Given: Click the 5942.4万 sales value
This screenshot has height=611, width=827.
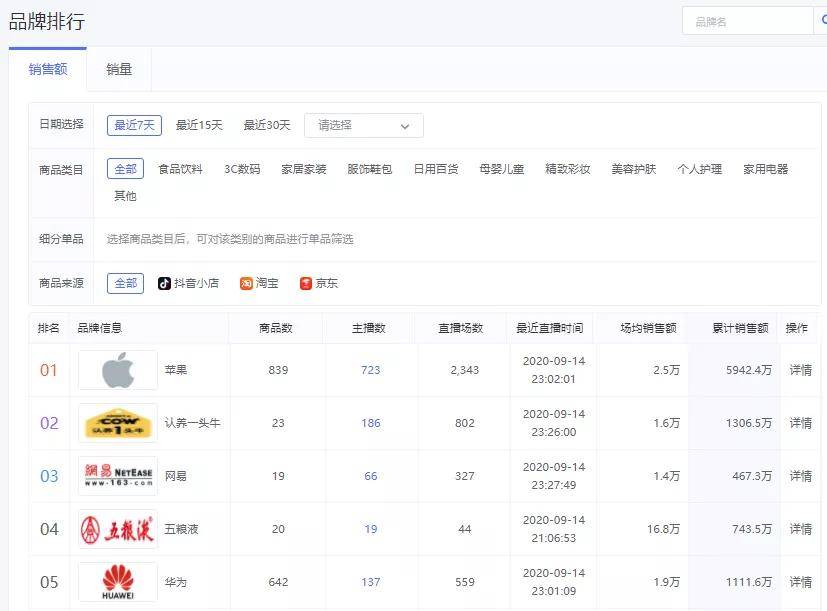Looking at the screenshot, I should (x=748, y=370).
